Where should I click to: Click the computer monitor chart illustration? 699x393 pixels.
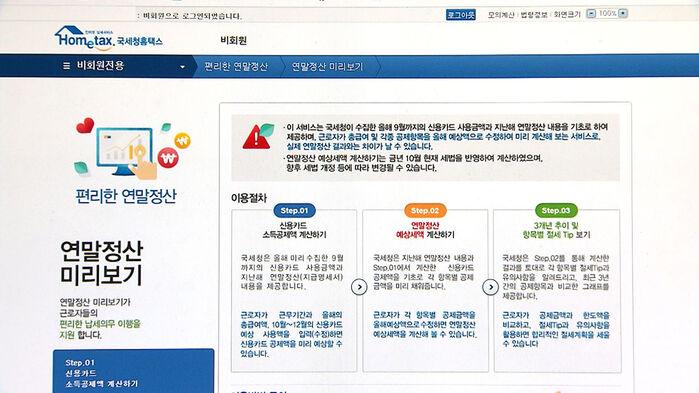point(125,151)
